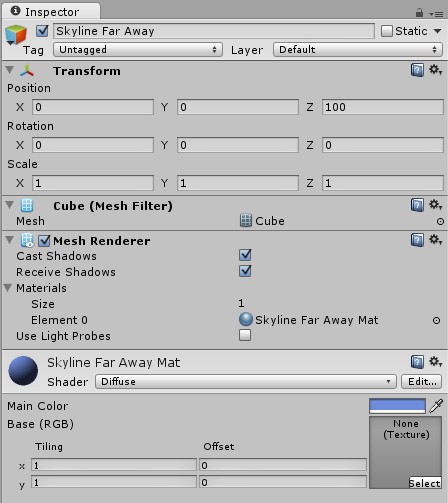Open the Shader dropdown showing Diffuse
Screen dimensions: 448x503
pyautogui.click(x=246, y=381)
